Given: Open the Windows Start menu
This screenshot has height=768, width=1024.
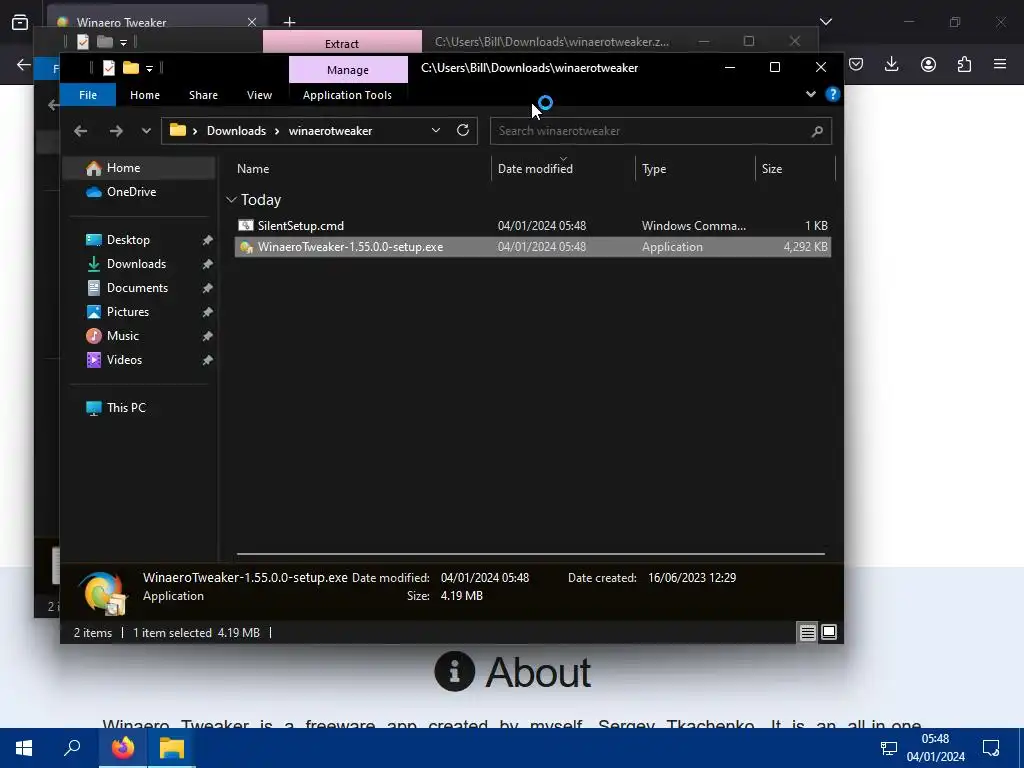Looking at the screenshot, I should (24, 748).
